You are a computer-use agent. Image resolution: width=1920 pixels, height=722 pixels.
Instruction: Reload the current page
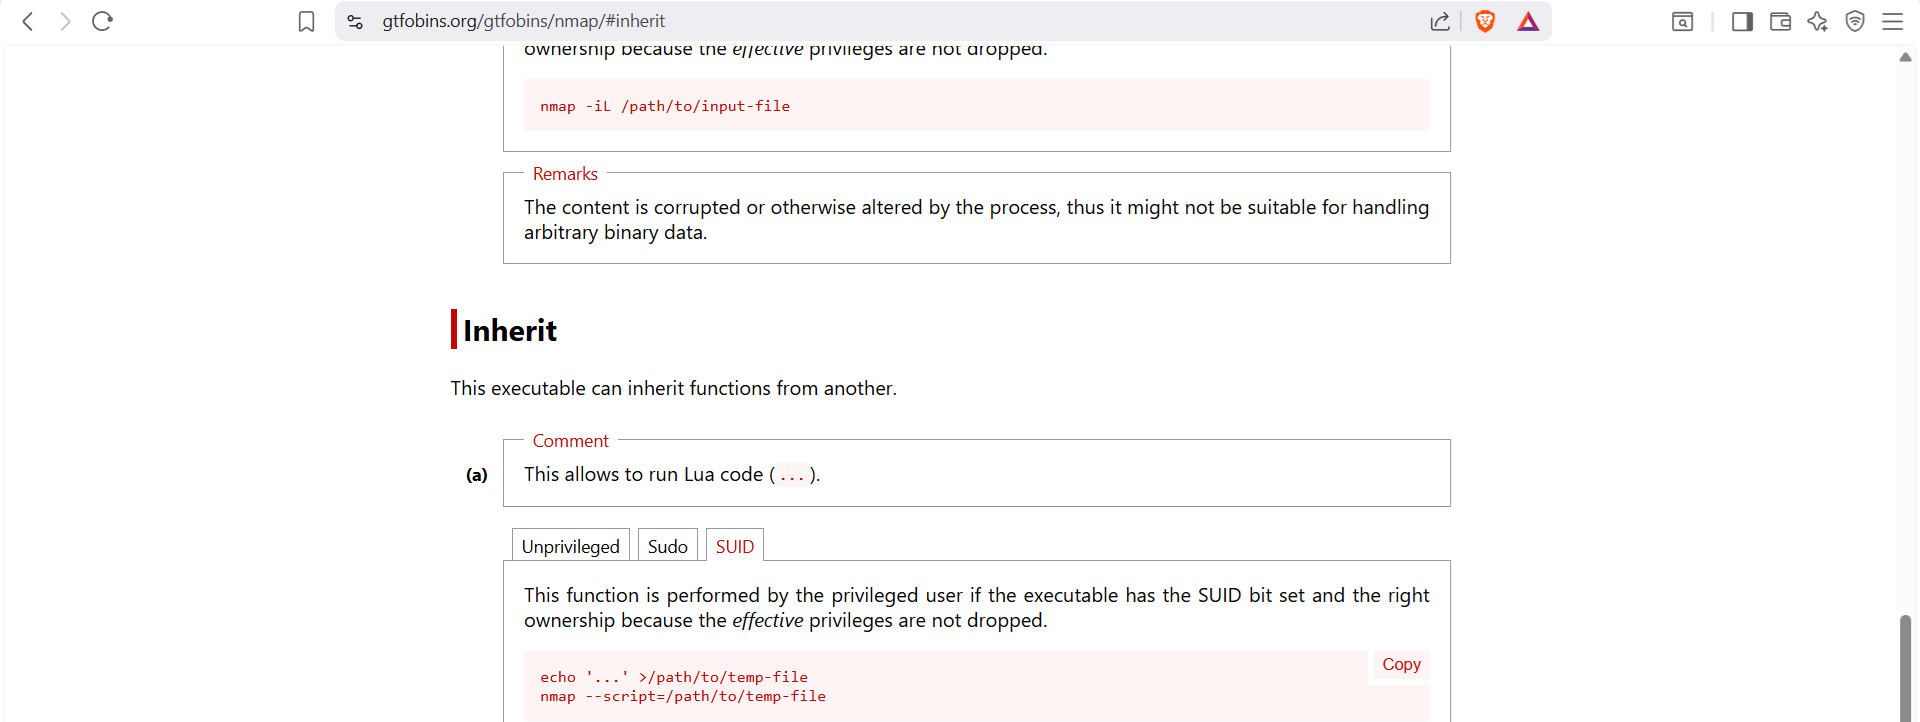pyautogui.click(x=102, y=21)
